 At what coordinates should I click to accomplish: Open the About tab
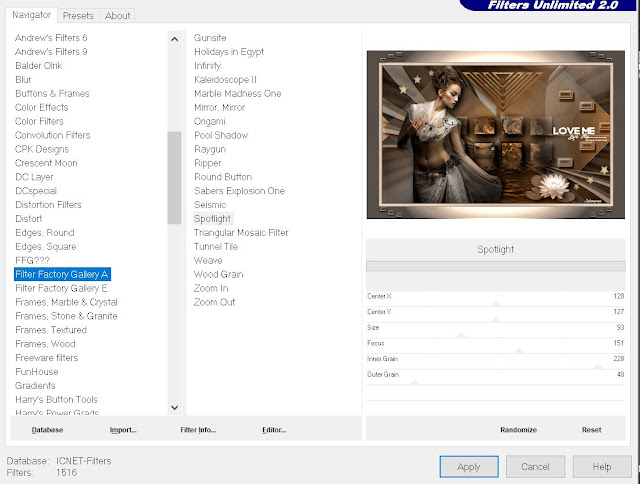[x=117, y=16]
